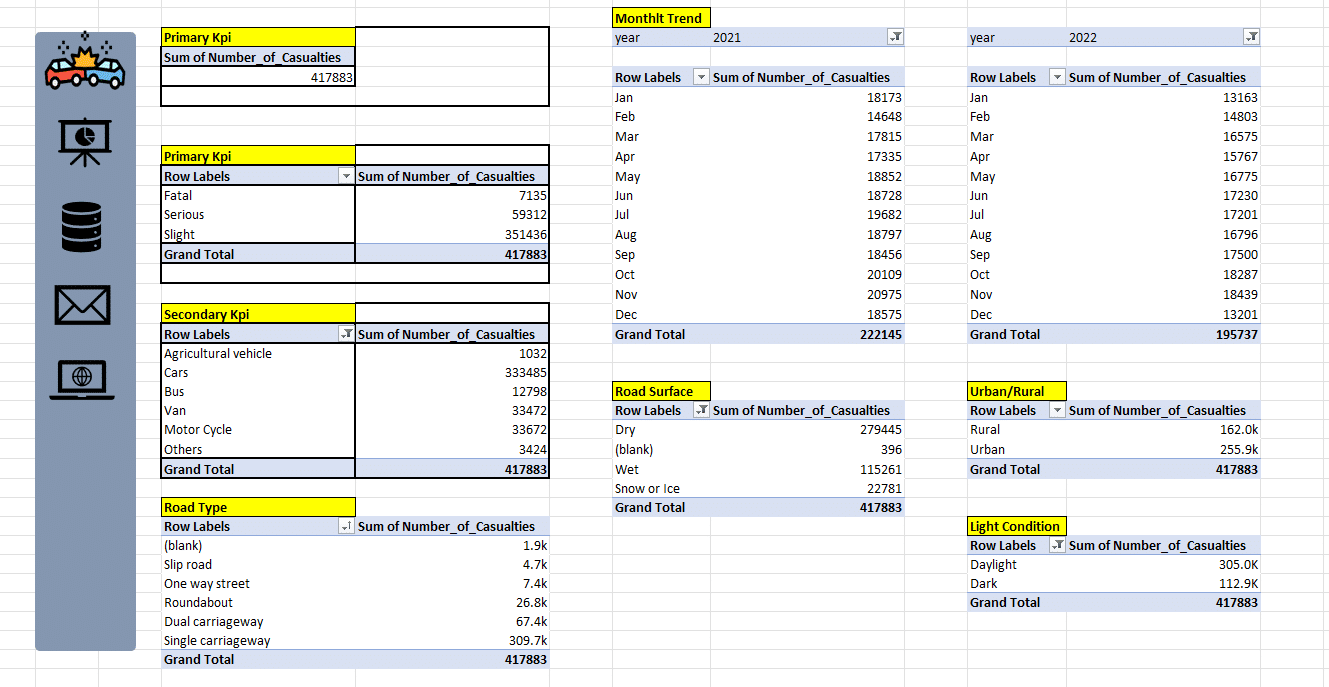Select the 'Secondary Kpi' header cell
Screen dimensions: 1329x687
(x=258, y=314)
